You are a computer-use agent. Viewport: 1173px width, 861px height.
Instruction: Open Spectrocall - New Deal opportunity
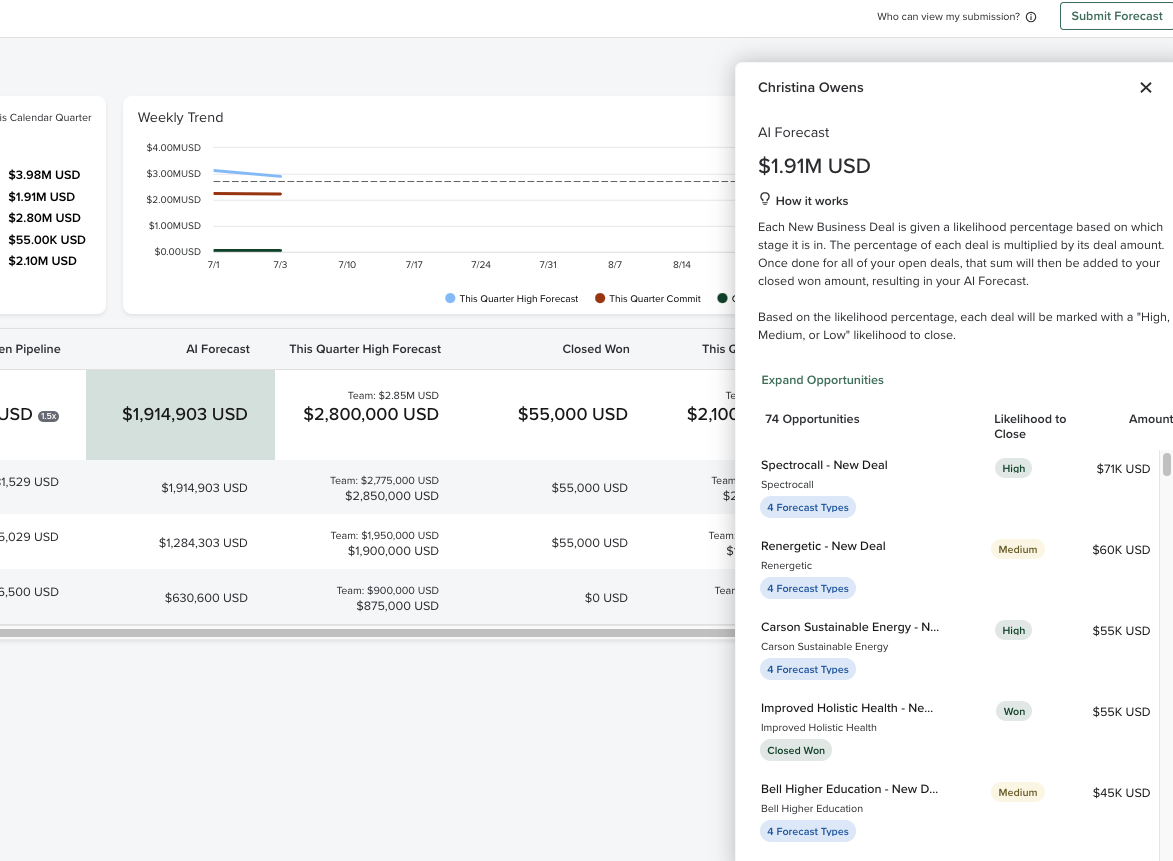coord(823,465)
